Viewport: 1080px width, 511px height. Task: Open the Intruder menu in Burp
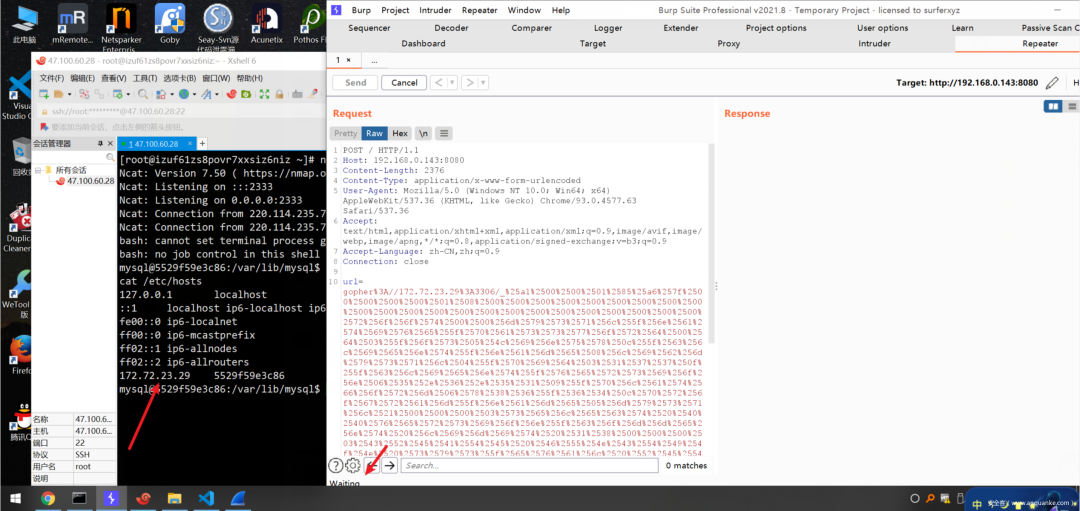pos(435,10)
